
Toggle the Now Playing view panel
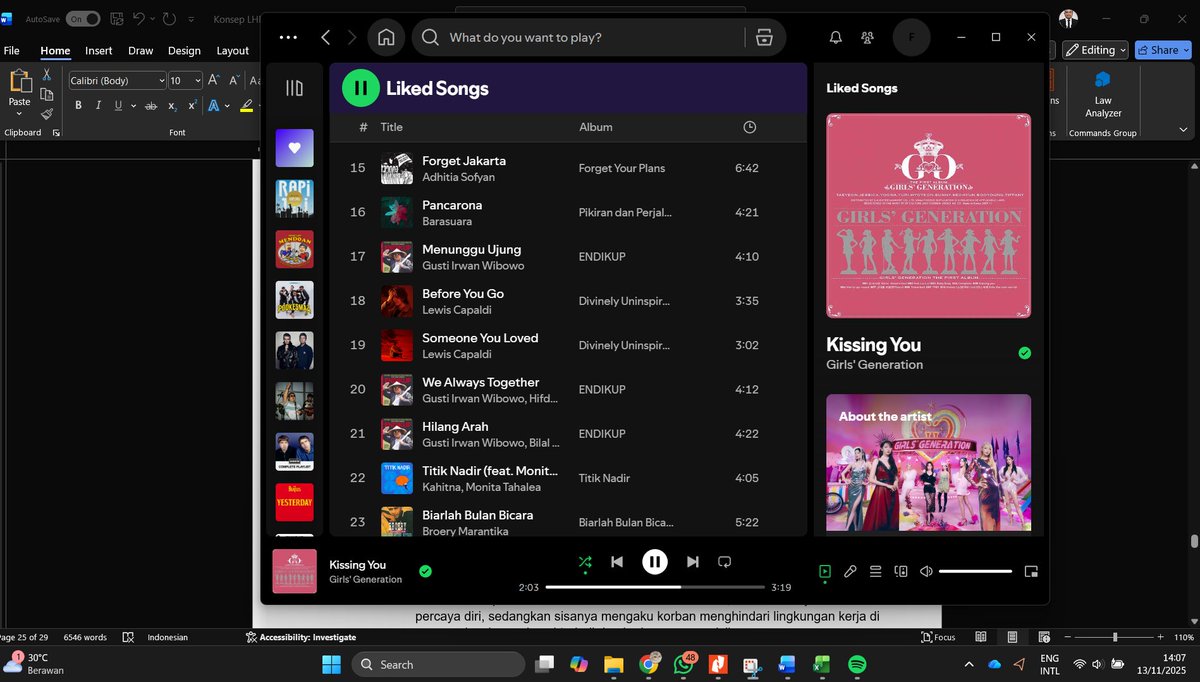point(825,572)
